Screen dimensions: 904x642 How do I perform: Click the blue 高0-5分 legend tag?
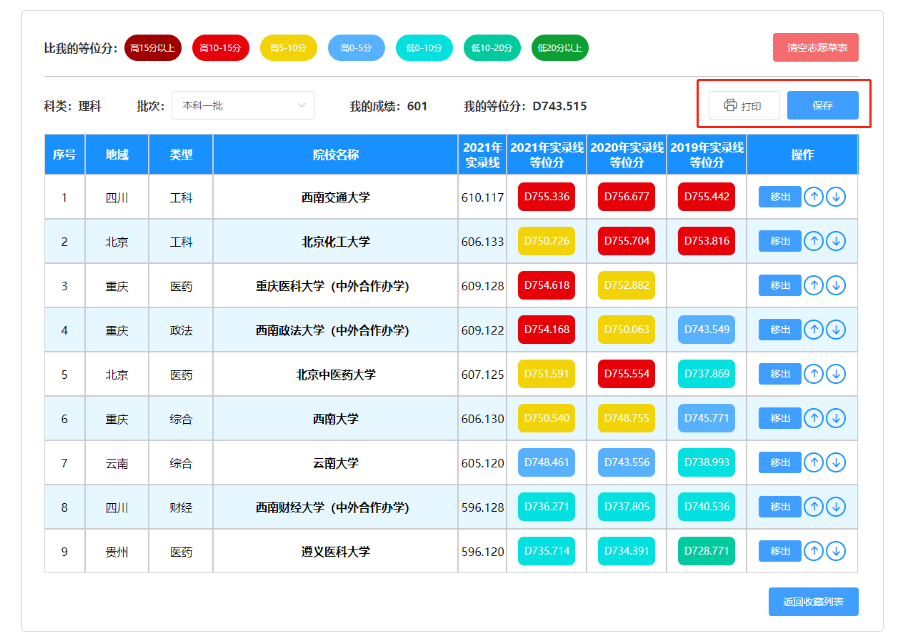pos(356,48)
